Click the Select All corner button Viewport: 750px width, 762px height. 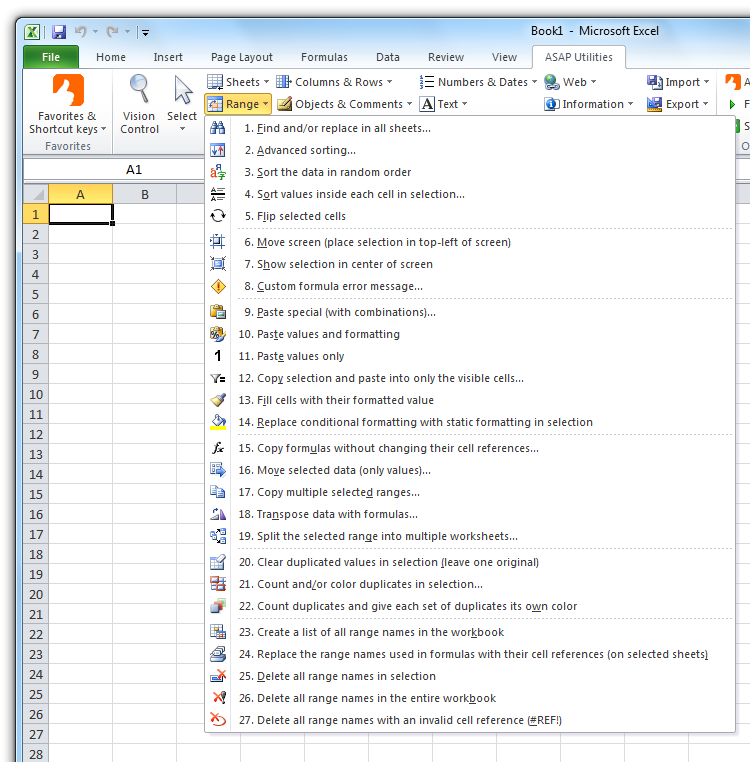(35, 194)
